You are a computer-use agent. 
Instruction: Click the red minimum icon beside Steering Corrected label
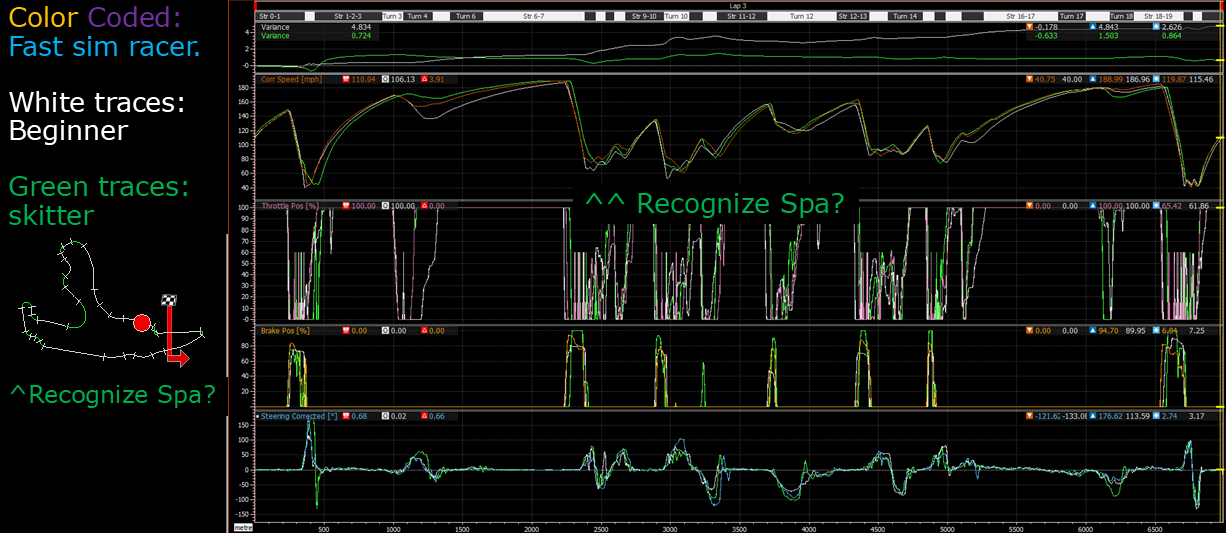click(x=346, y=415)
